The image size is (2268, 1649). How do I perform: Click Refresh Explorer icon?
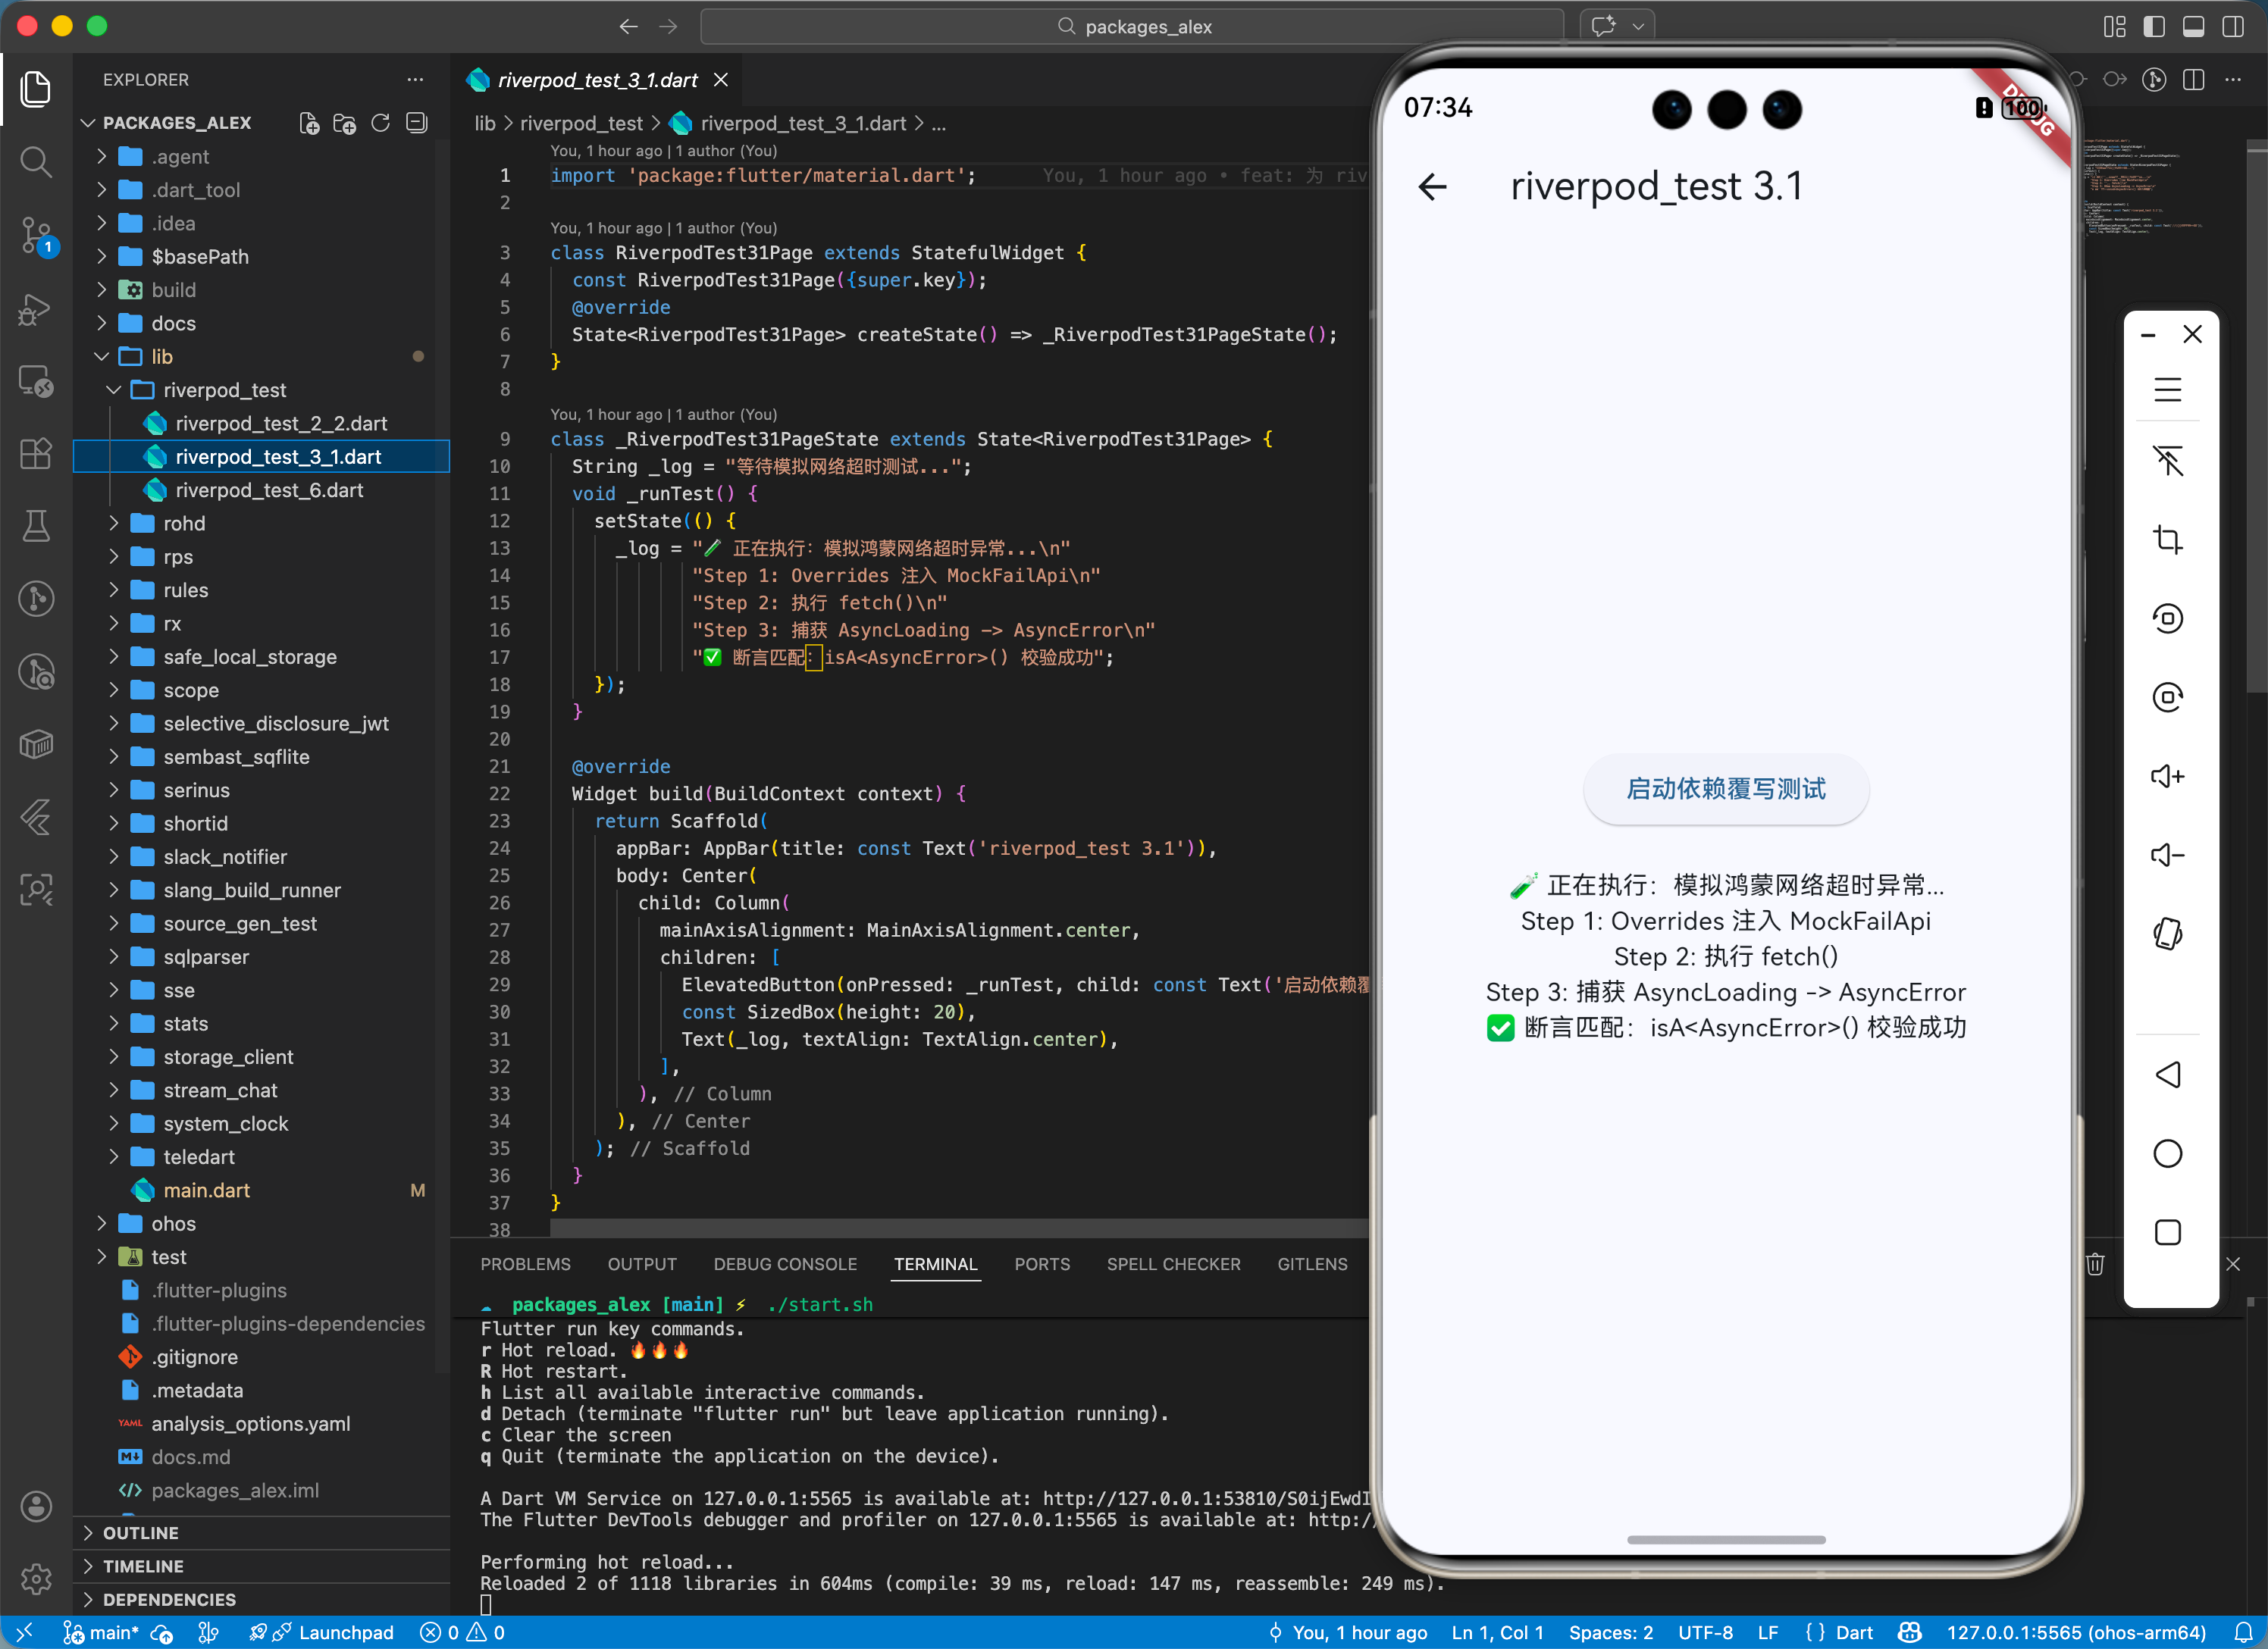[380, 123]
